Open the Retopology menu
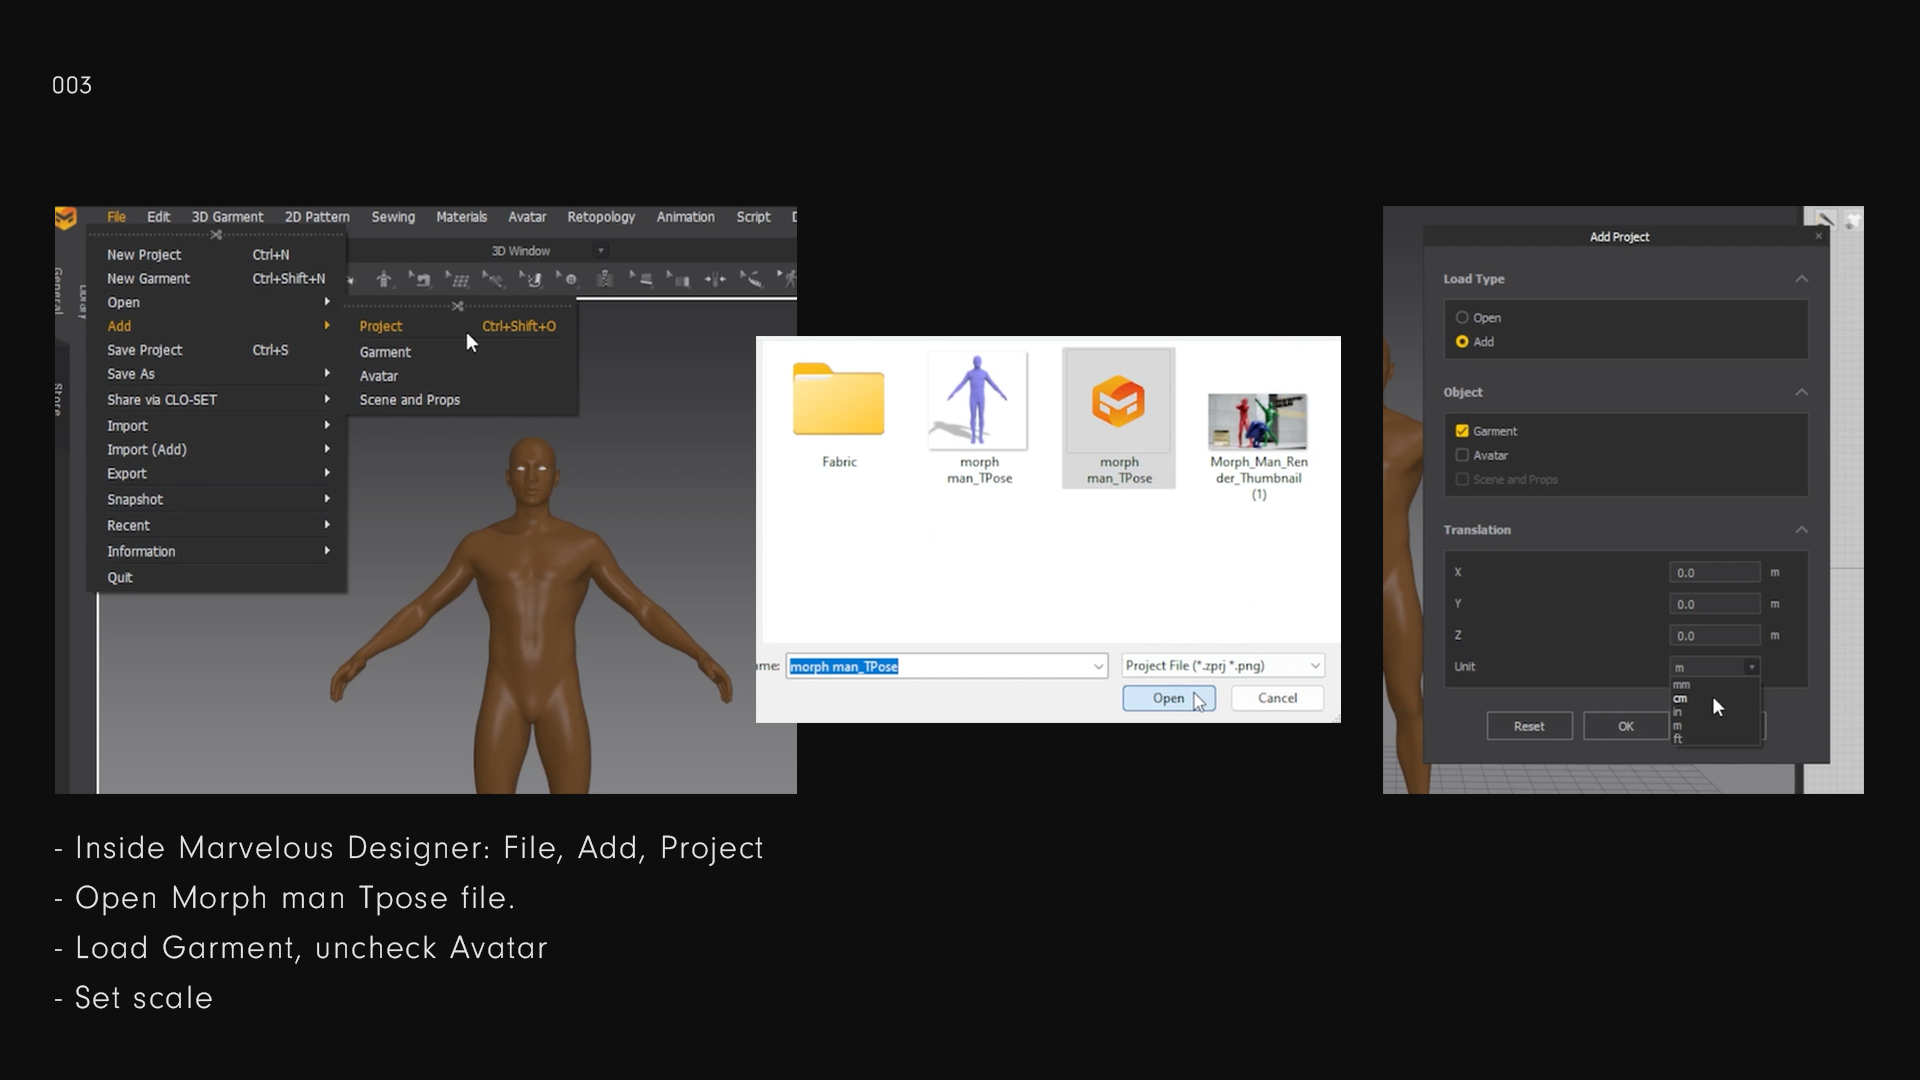1920x1080 pixels. point(601,217)
